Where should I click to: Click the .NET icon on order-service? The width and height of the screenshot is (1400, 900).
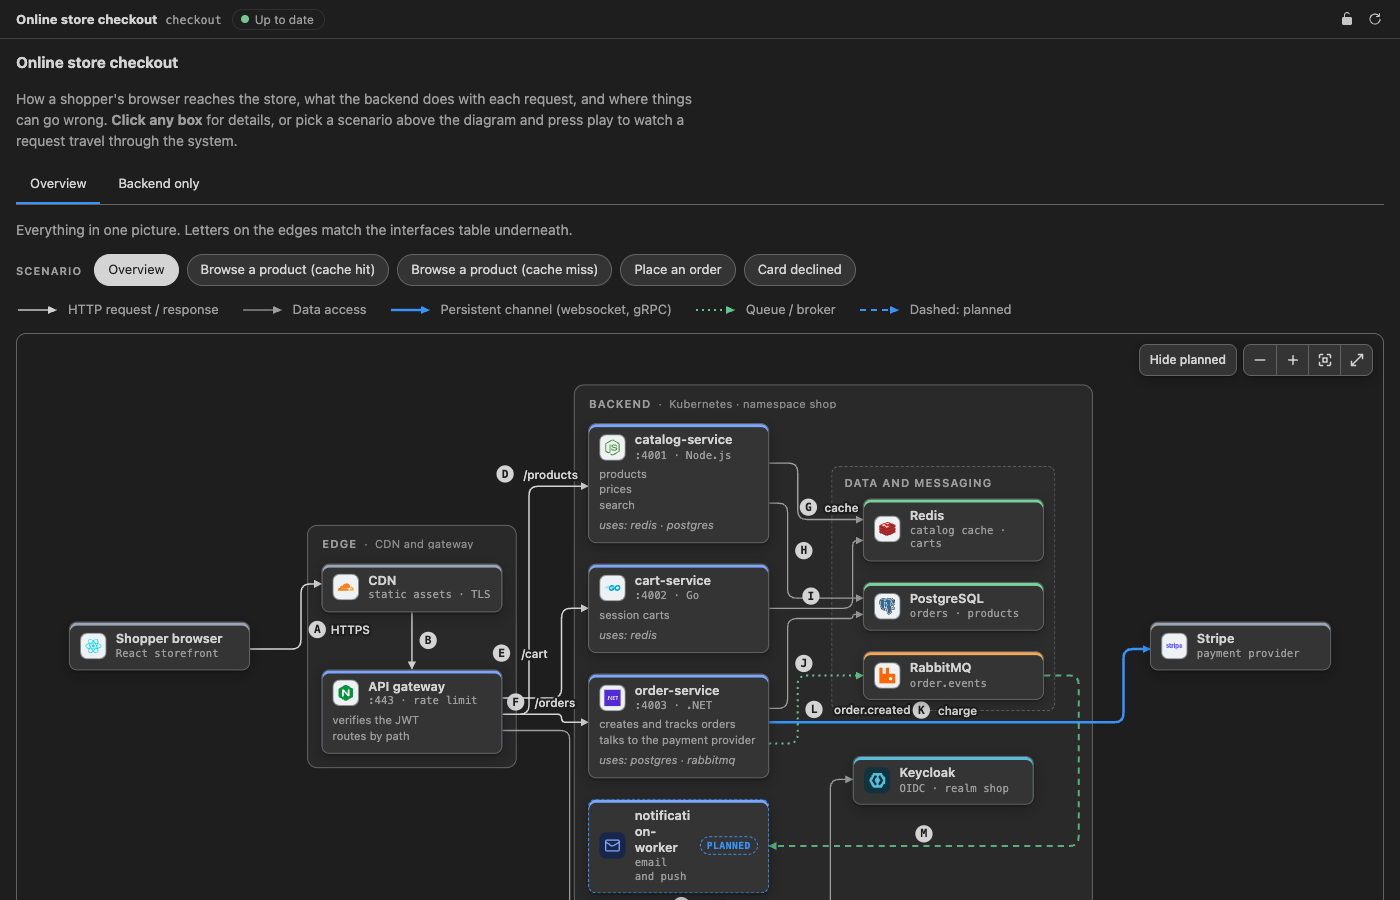612,697
